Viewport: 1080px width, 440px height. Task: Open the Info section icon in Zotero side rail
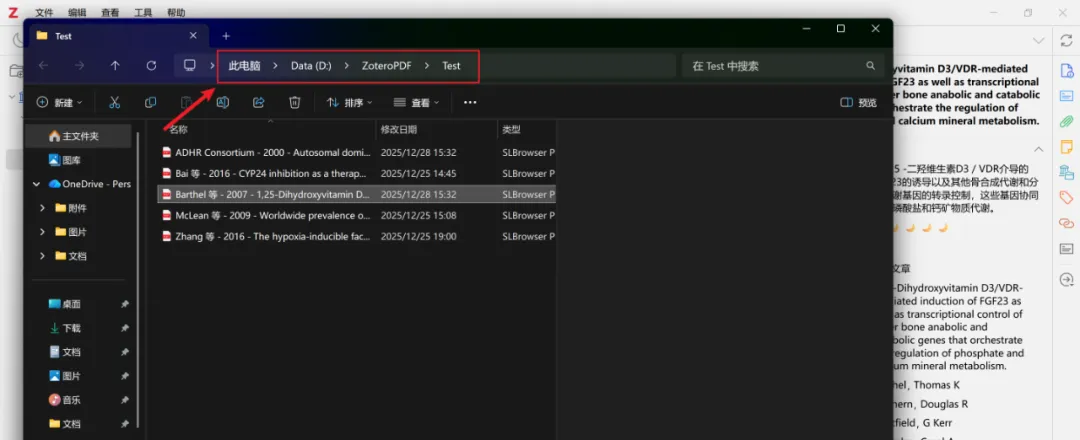(x=1066, y=70)
